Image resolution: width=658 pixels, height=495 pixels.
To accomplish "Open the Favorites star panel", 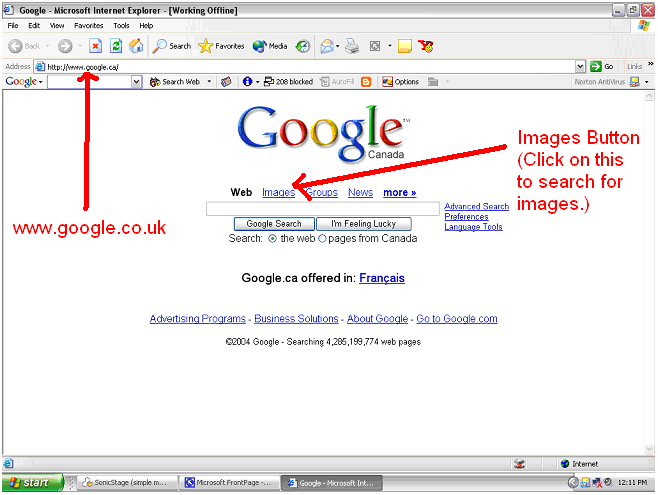I will pyautogui.click(x=221, y=46).
